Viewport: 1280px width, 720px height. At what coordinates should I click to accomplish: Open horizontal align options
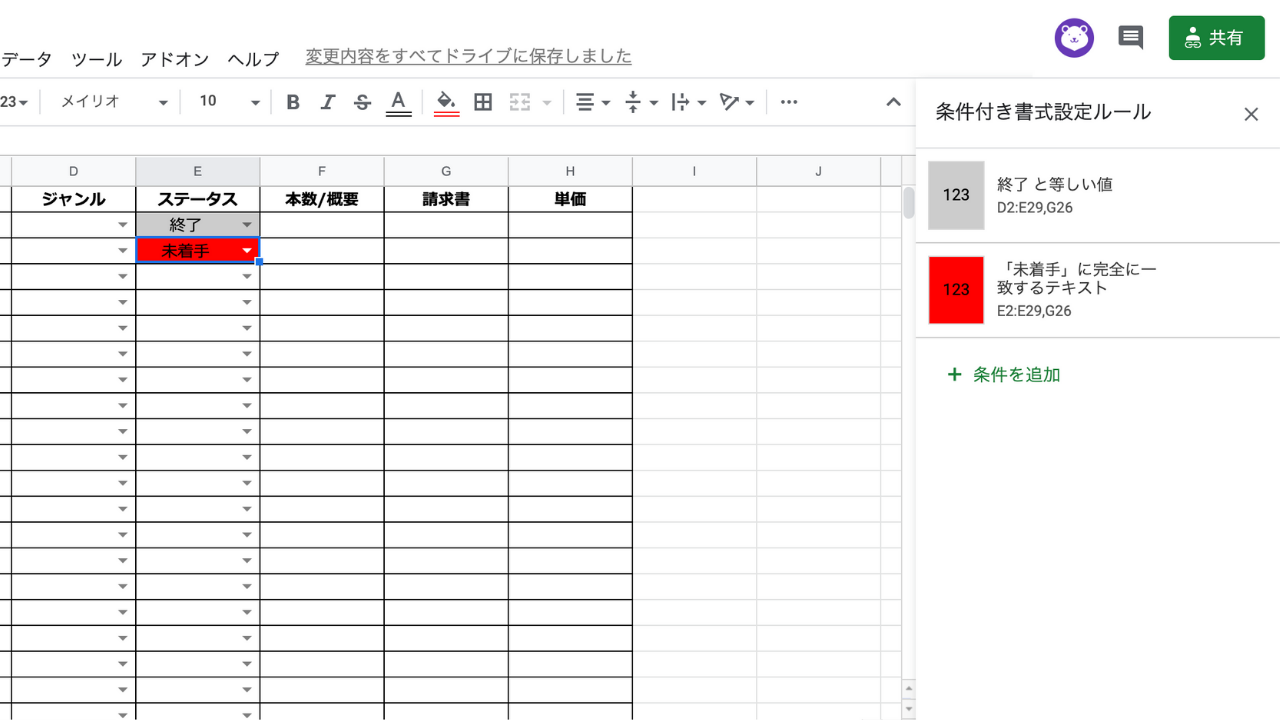pyautogui.click(x=593, y=102)
